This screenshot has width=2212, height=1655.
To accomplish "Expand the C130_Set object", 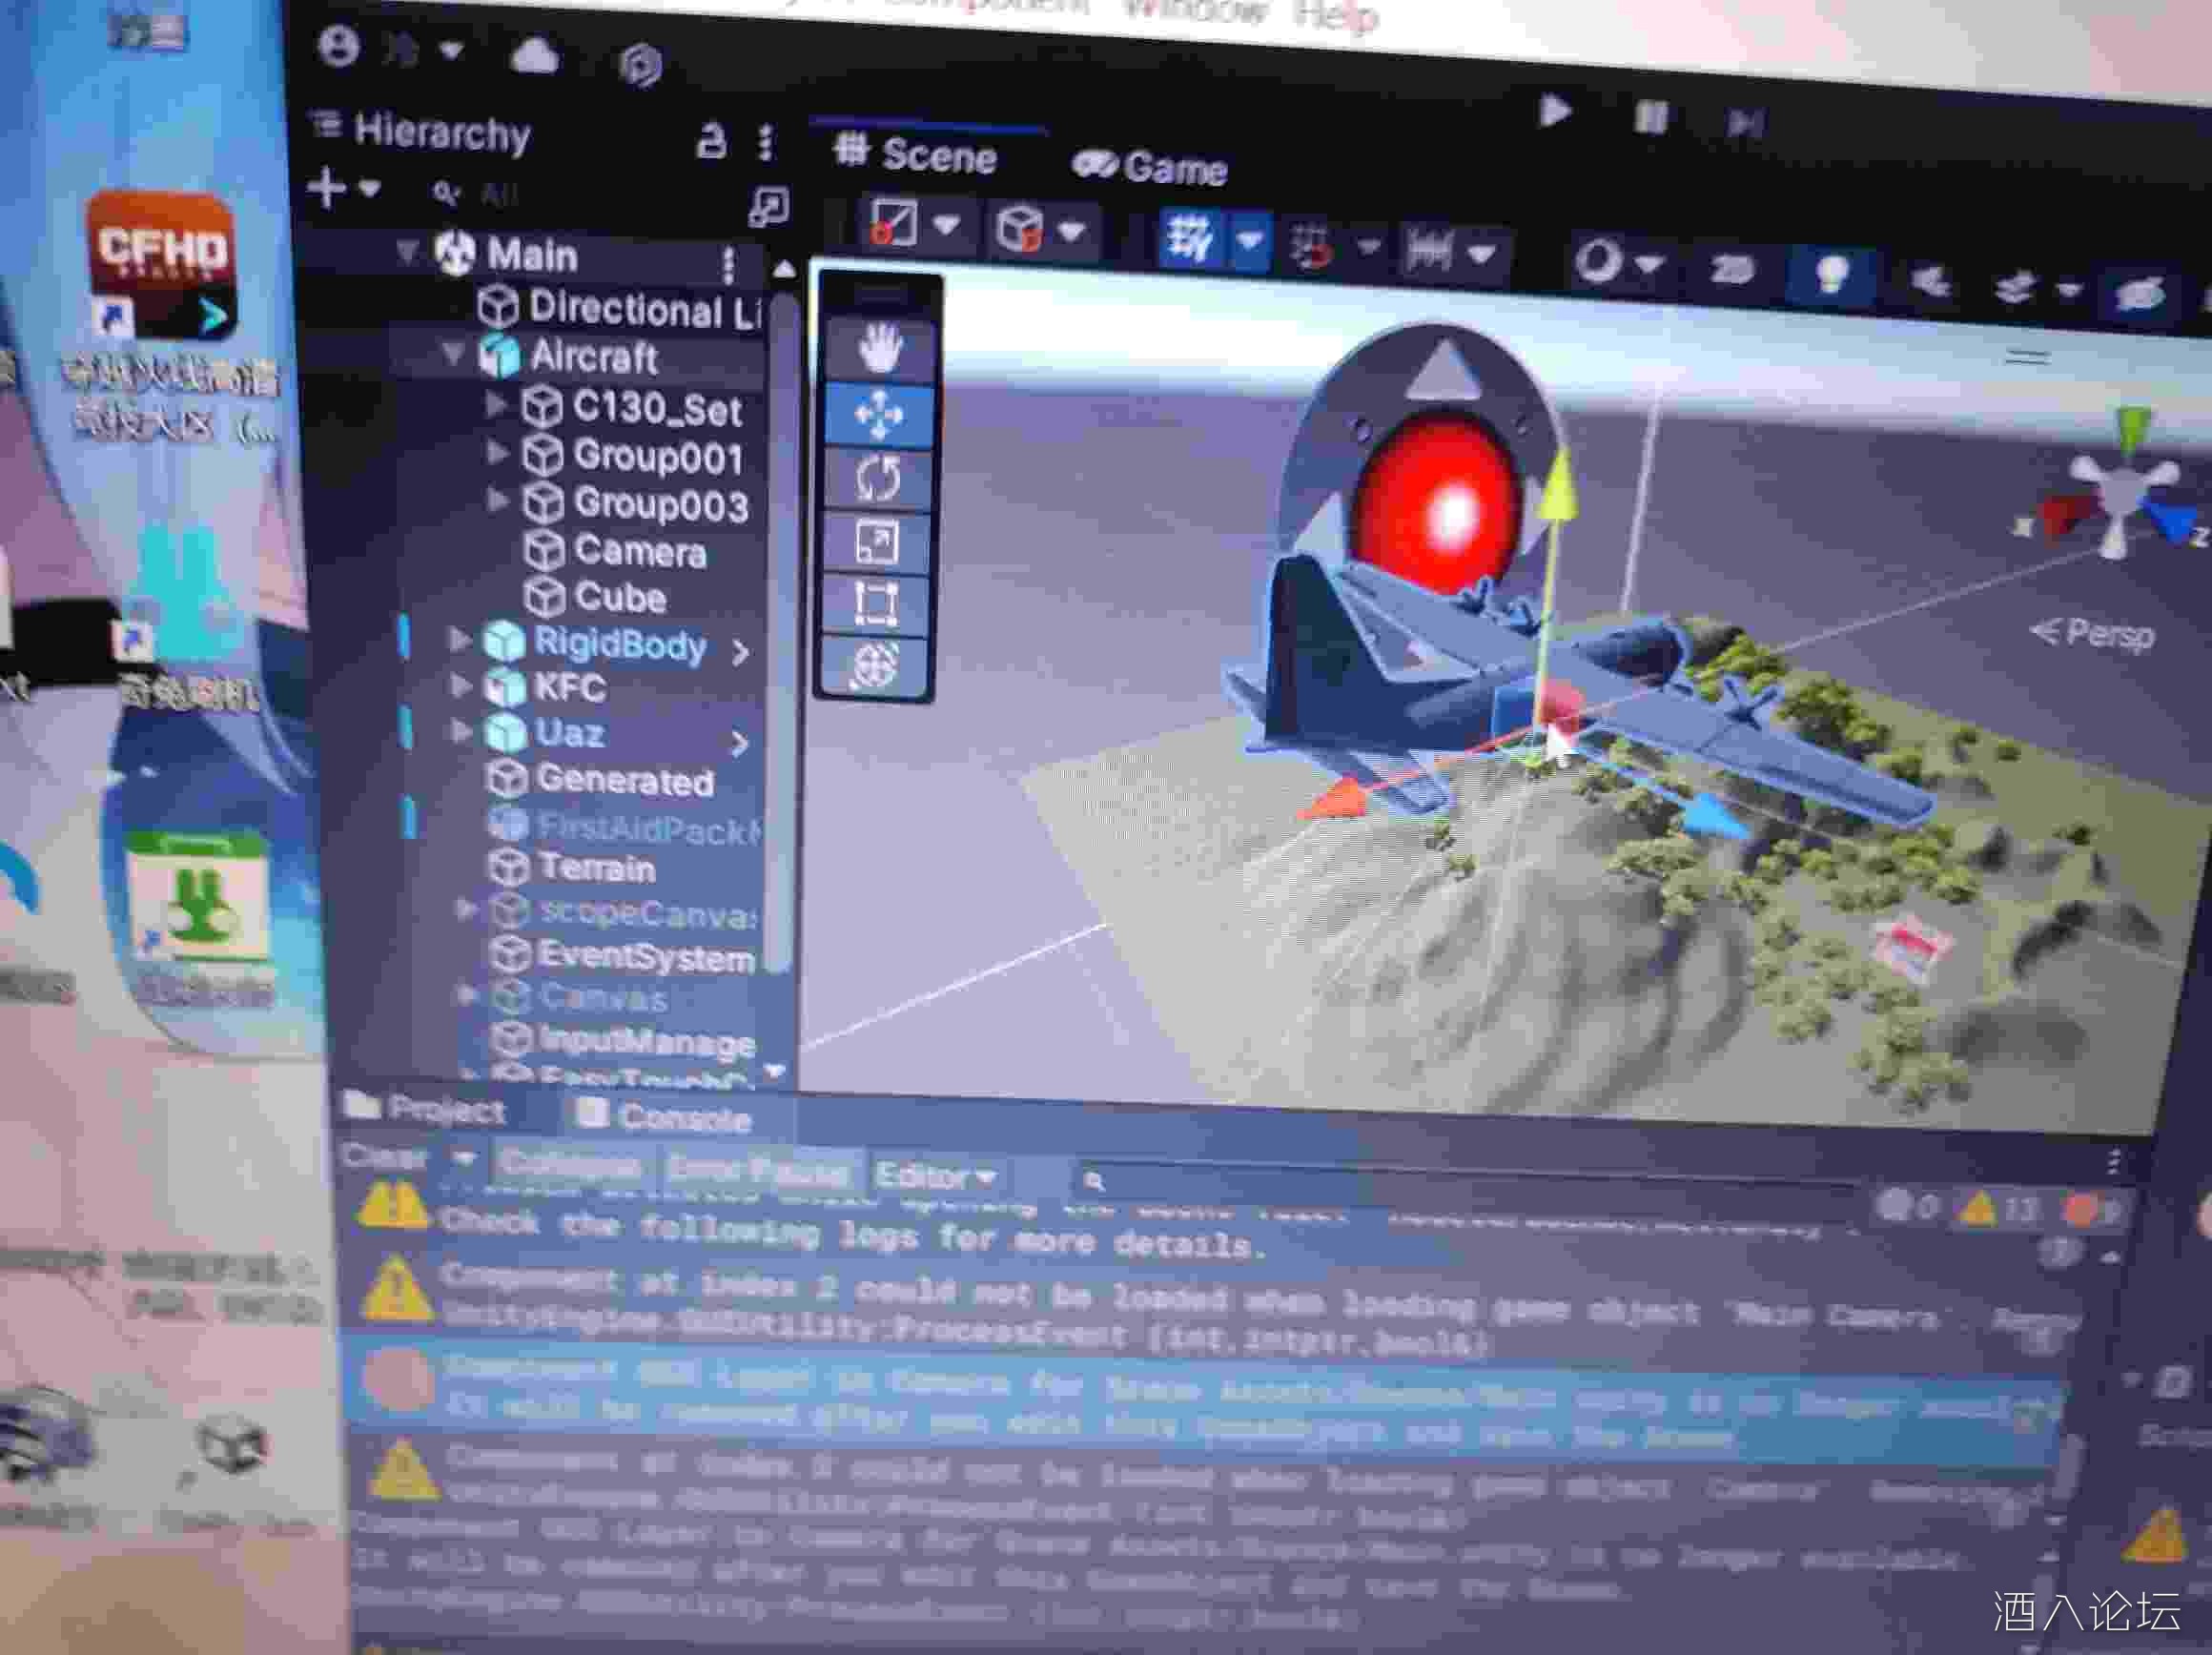I will click(x=496, y=404).
